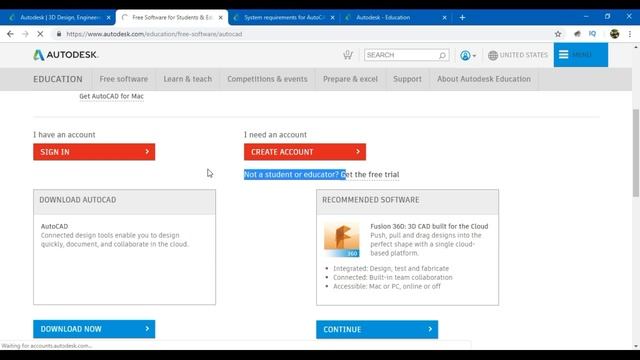640x360 pixels.
Task: Open a new browser tab
Action: pos(462,18)
